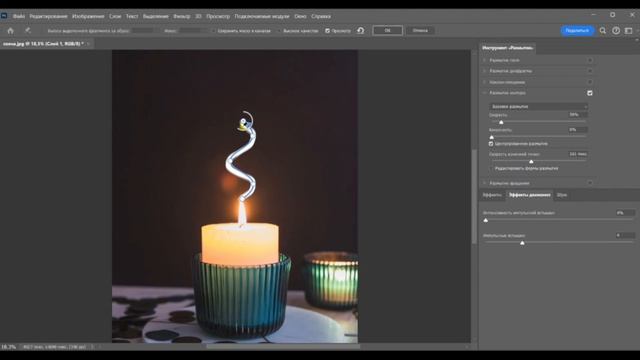640x360 pixels.
Task: Select the blur pin tool icon
Action: [28, 31]
